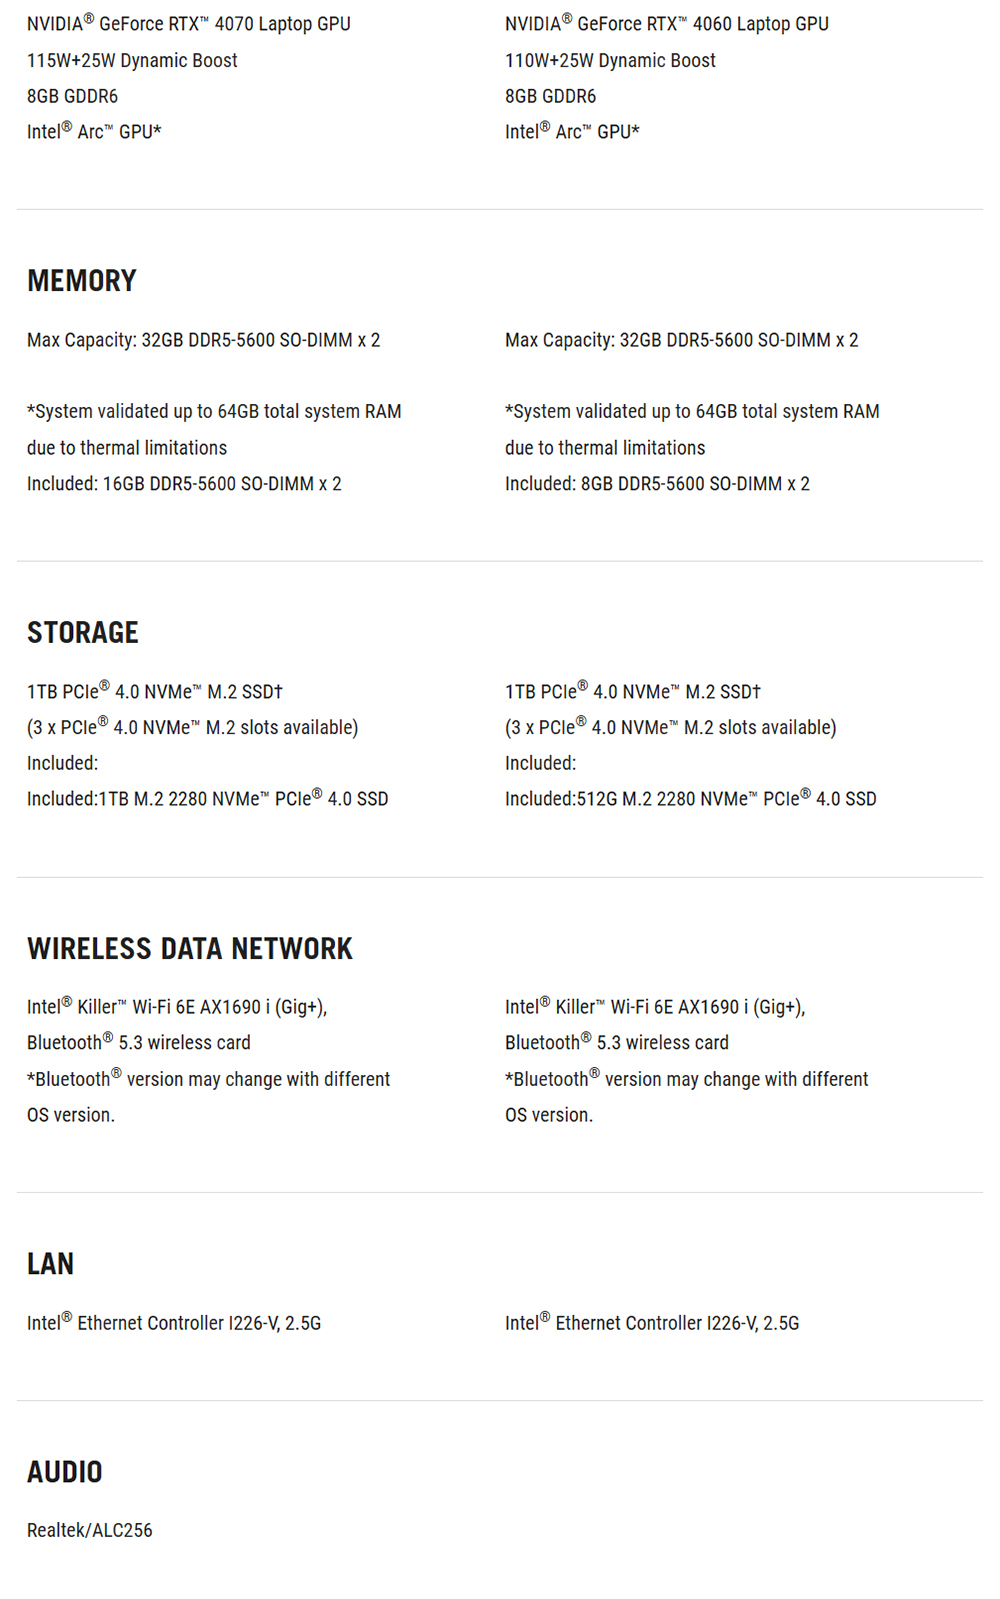Click the WIRELESS DATA NETWORK heading
Image resolution: width=1000 pixels, height=1599 pixels.
[x=190, y=949]
